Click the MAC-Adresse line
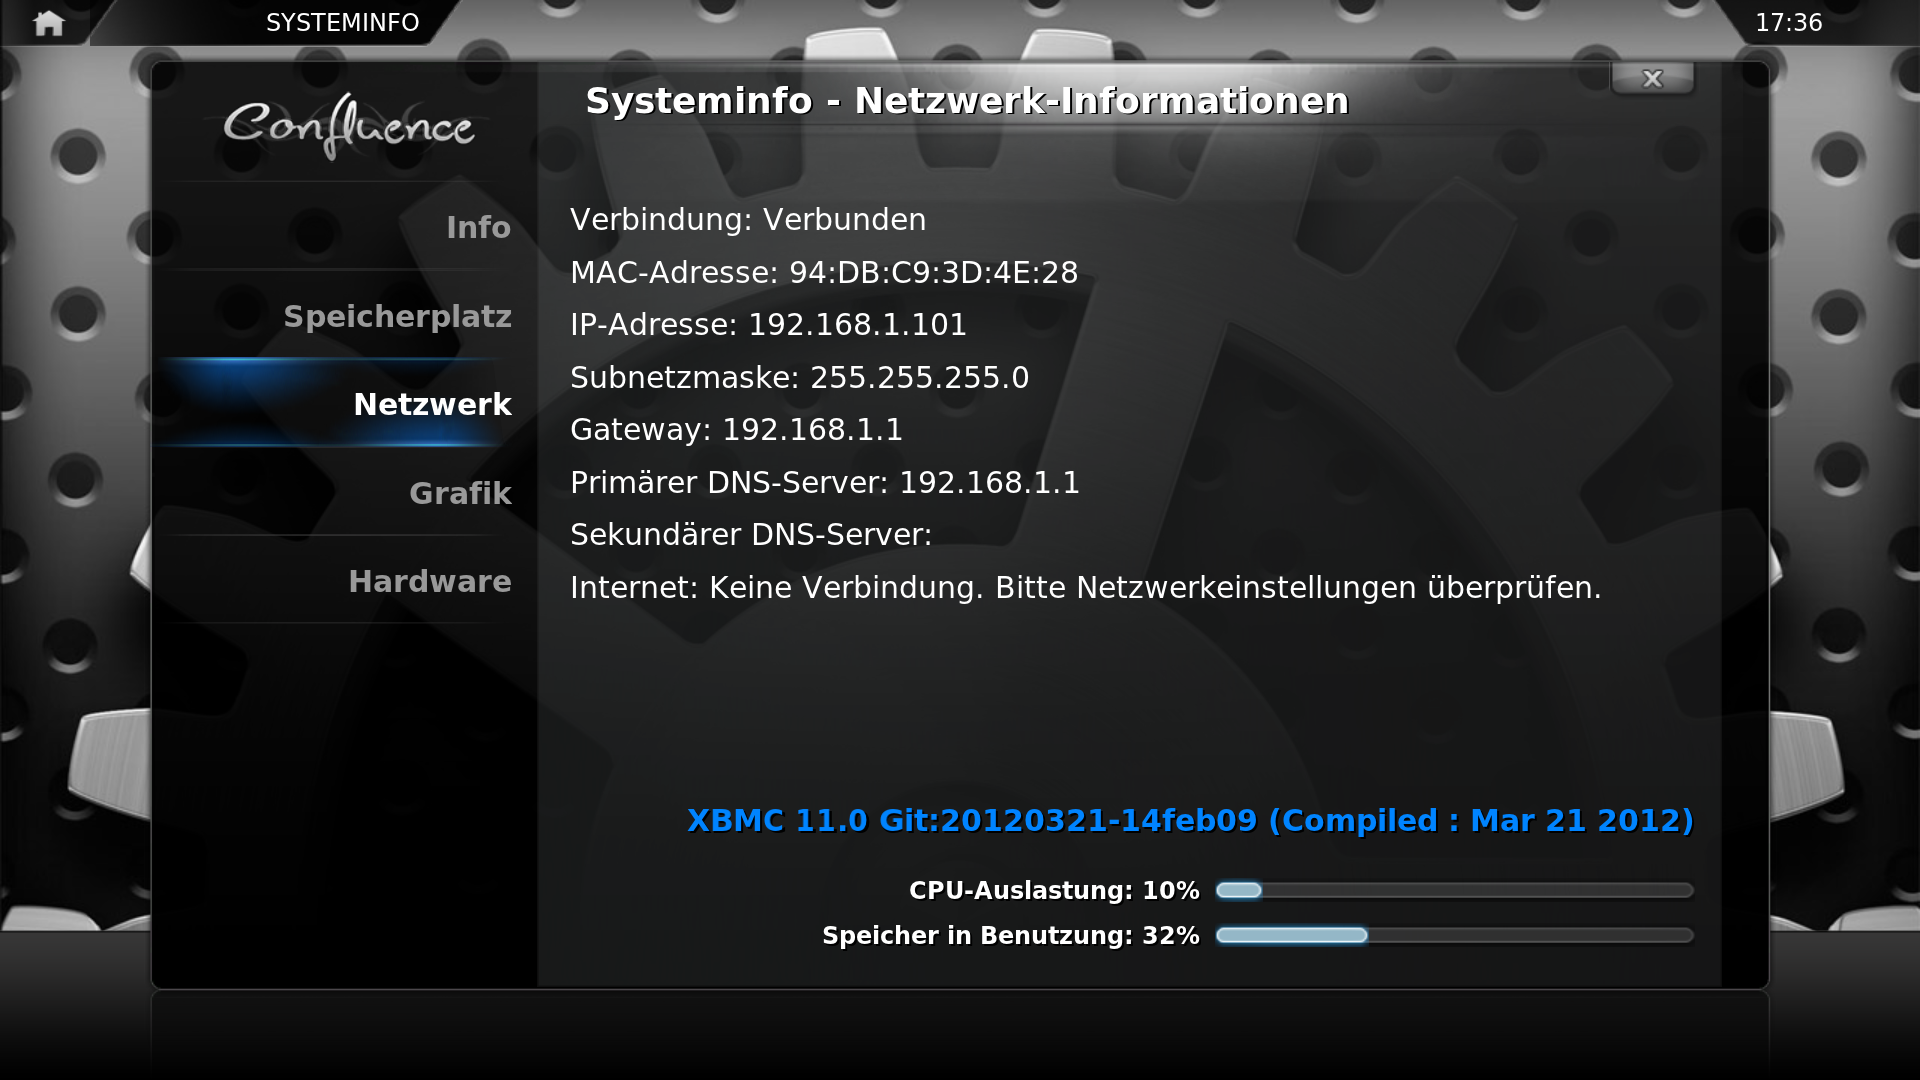This screenshot has height=1080, width=1920. pos(824,273)
